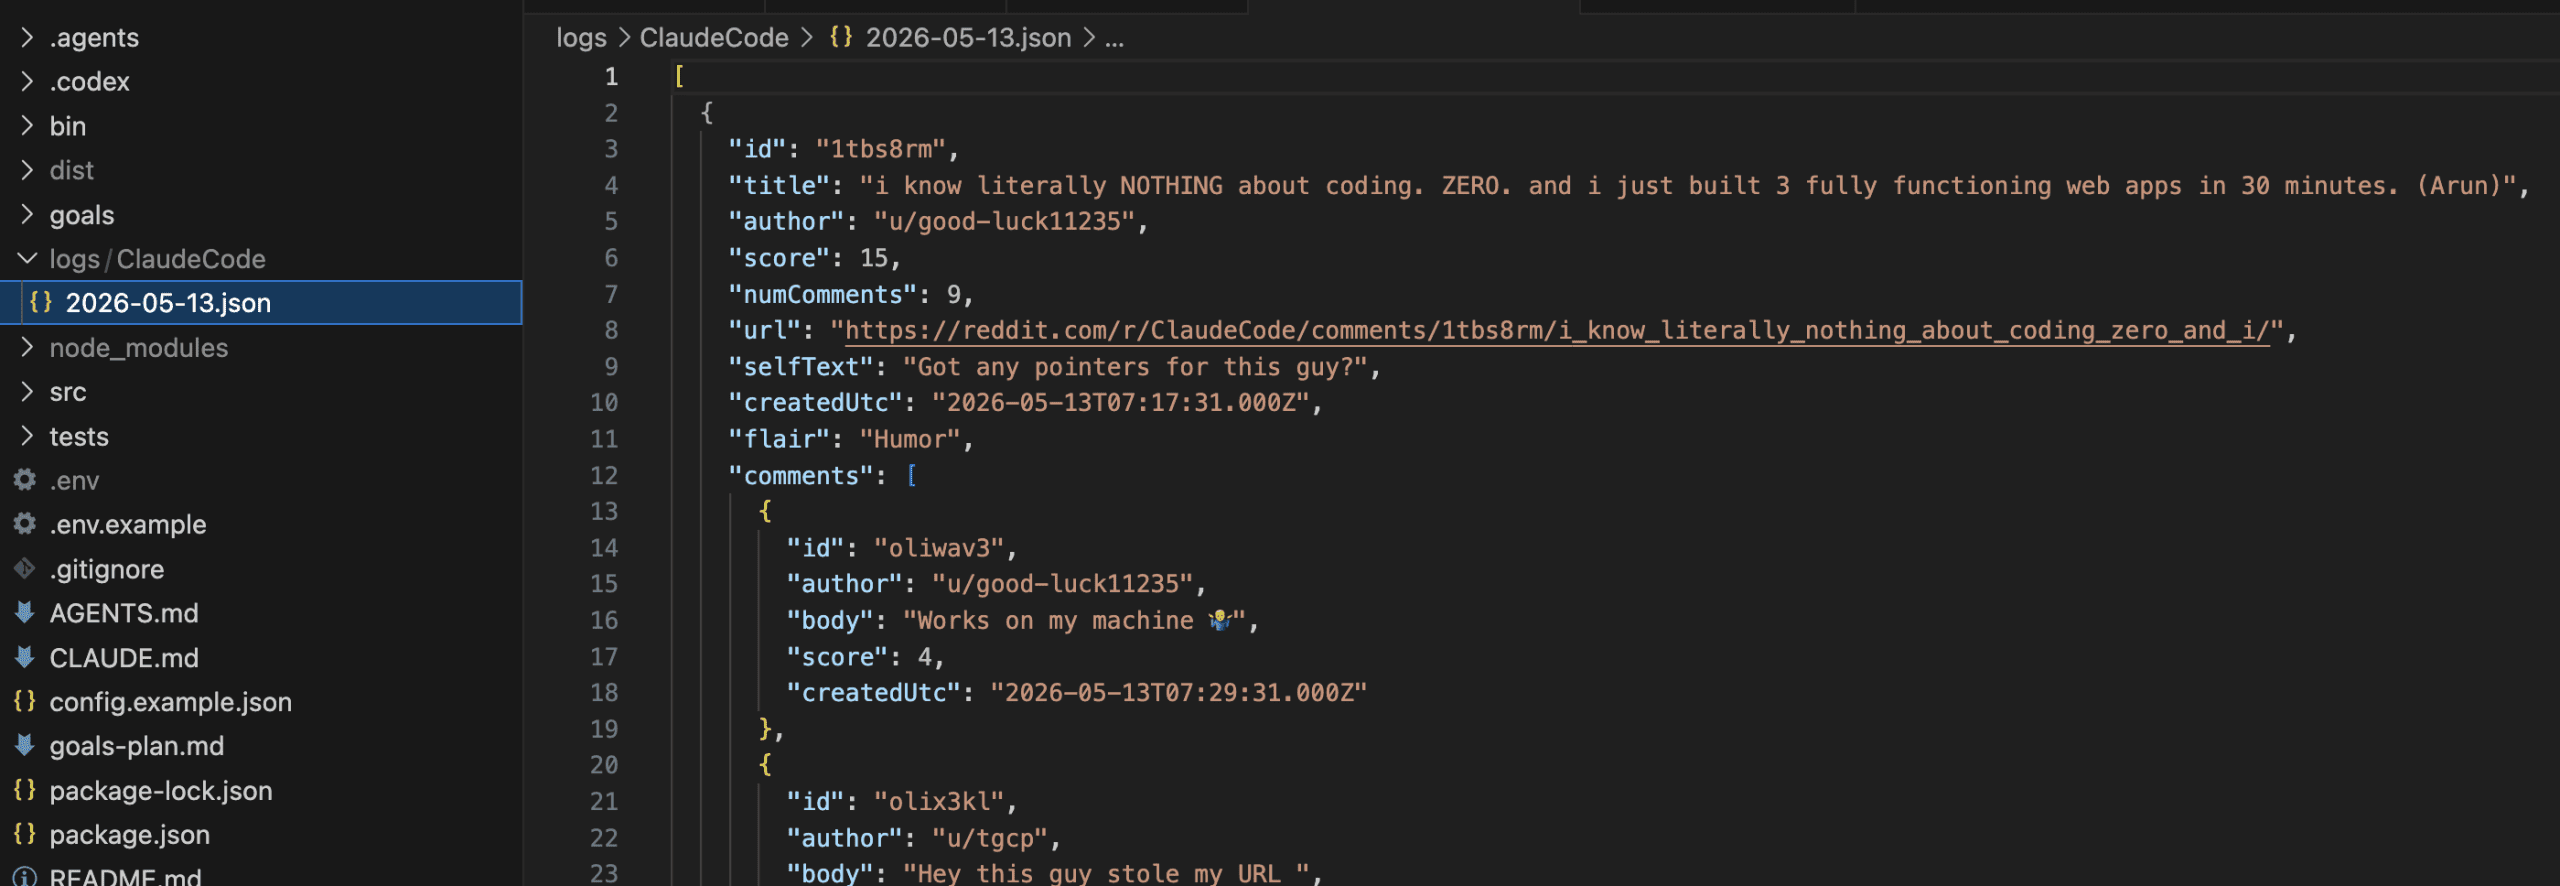Click the createdUtc value on line 10

click(x=1120, y=403)
